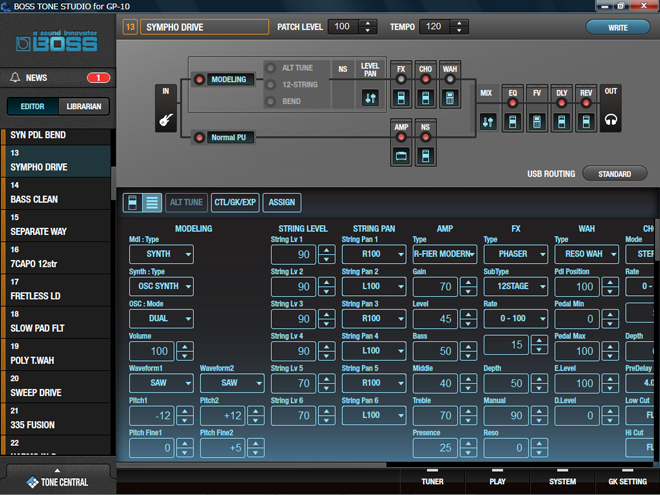Toggle the MODELING on/off indicator
This screenshot has width=660, height=495.
pyautogui.click(x=198, y=79)
